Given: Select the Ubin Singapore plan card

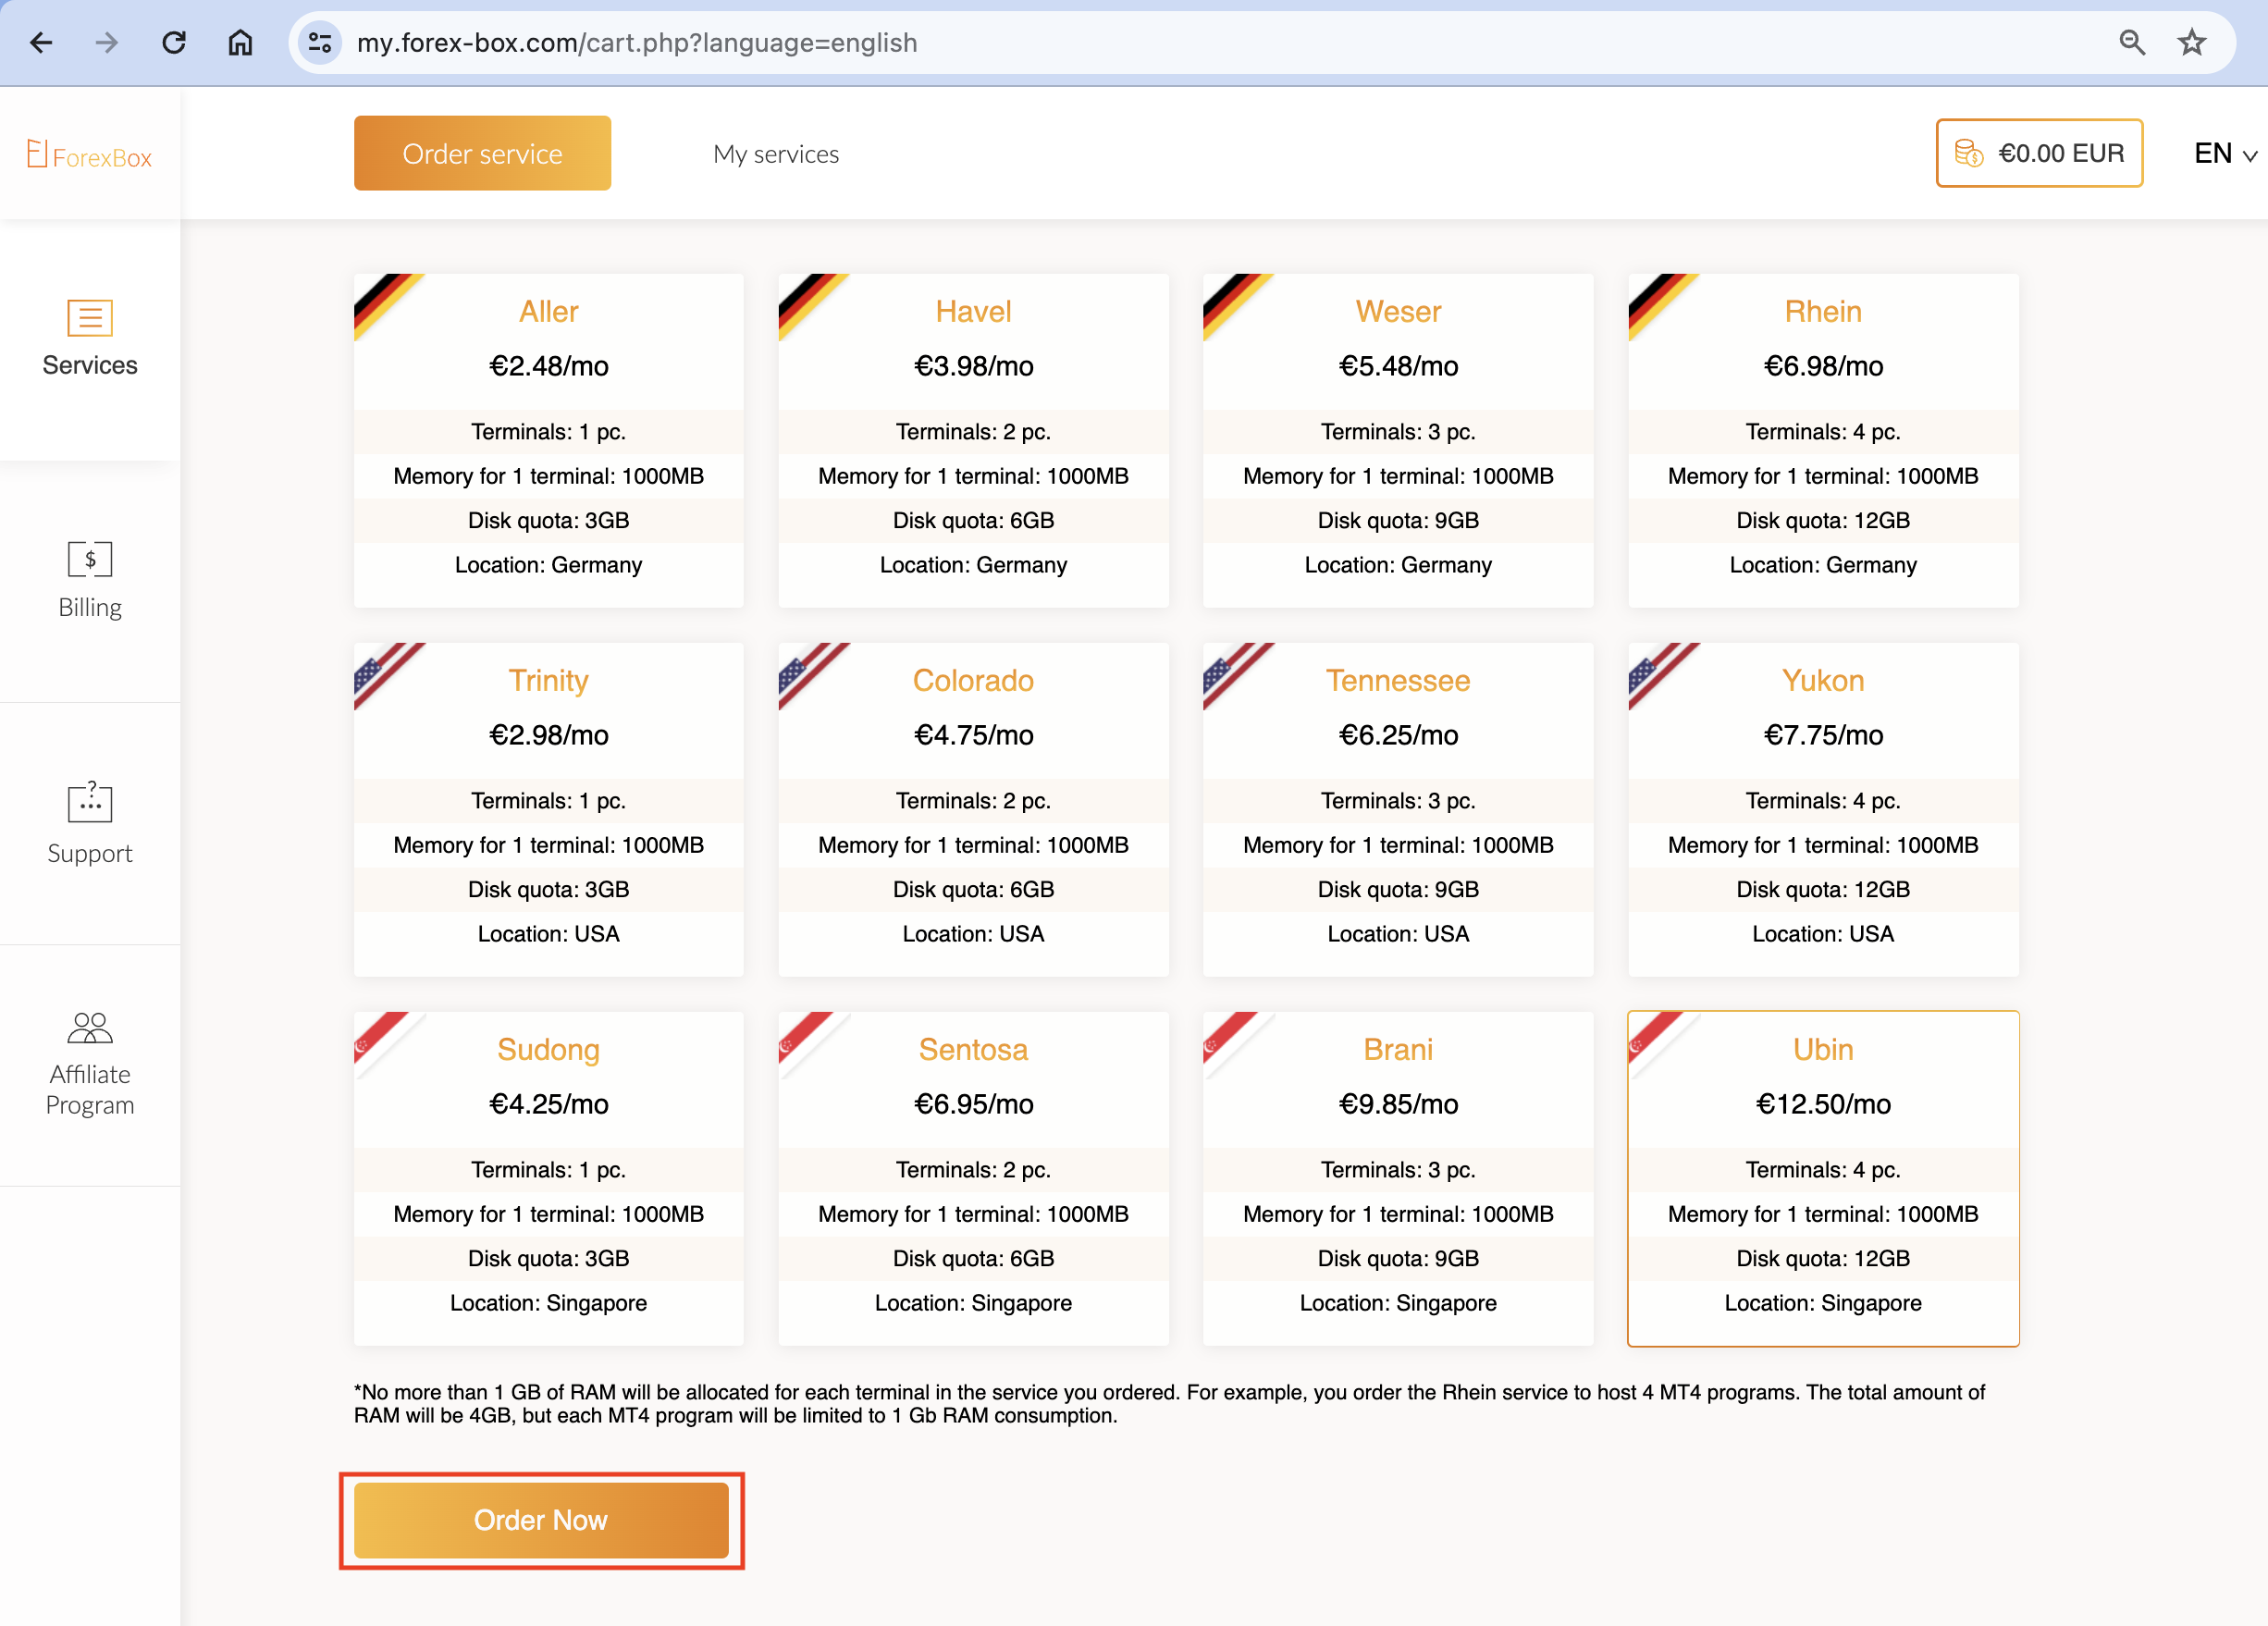Looking at the screenshot, I should click(1822, 1178).
